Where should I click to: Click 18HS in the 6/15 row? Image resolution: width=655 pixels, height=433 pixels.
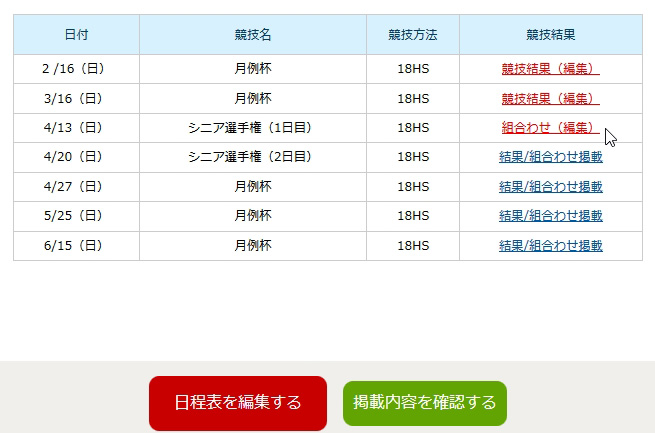(413, 246)
